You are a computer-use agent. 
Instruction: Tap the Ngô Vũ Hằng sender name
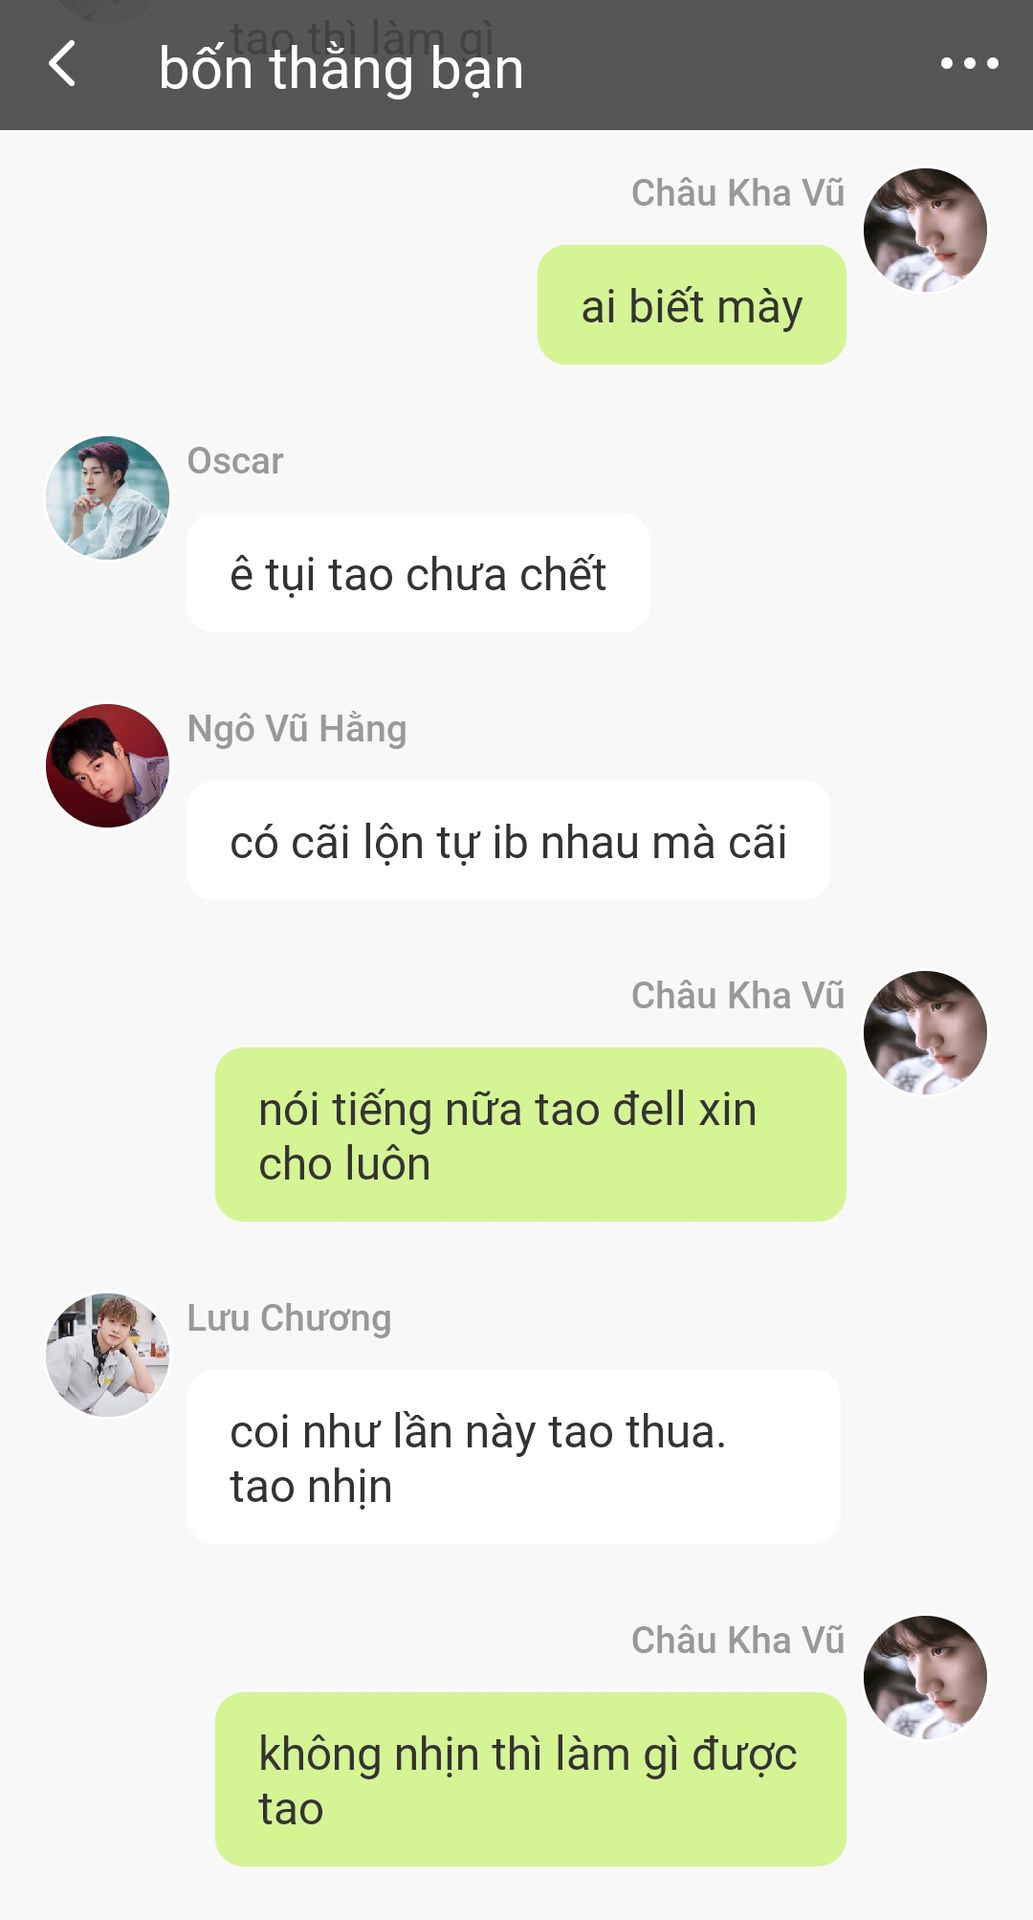pos(297,729)
